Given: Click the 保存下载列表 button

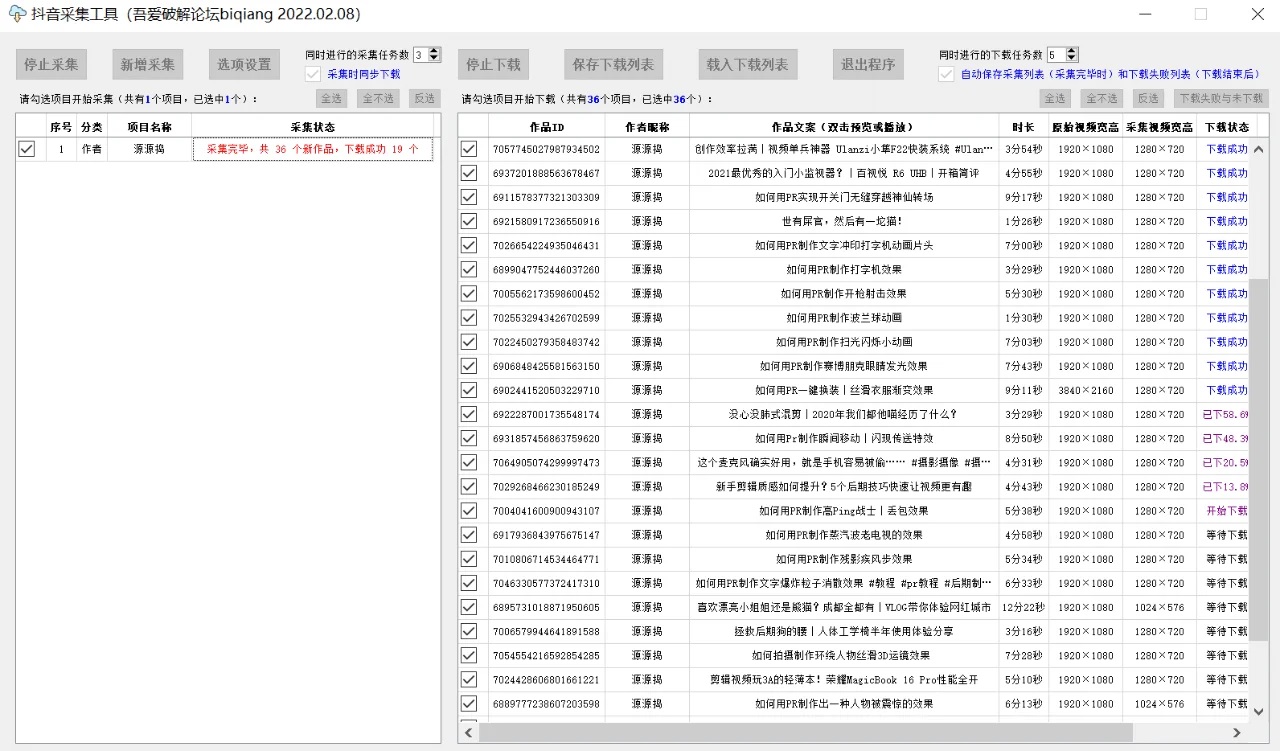Looking at the screenshot, I should coord(613,64).
